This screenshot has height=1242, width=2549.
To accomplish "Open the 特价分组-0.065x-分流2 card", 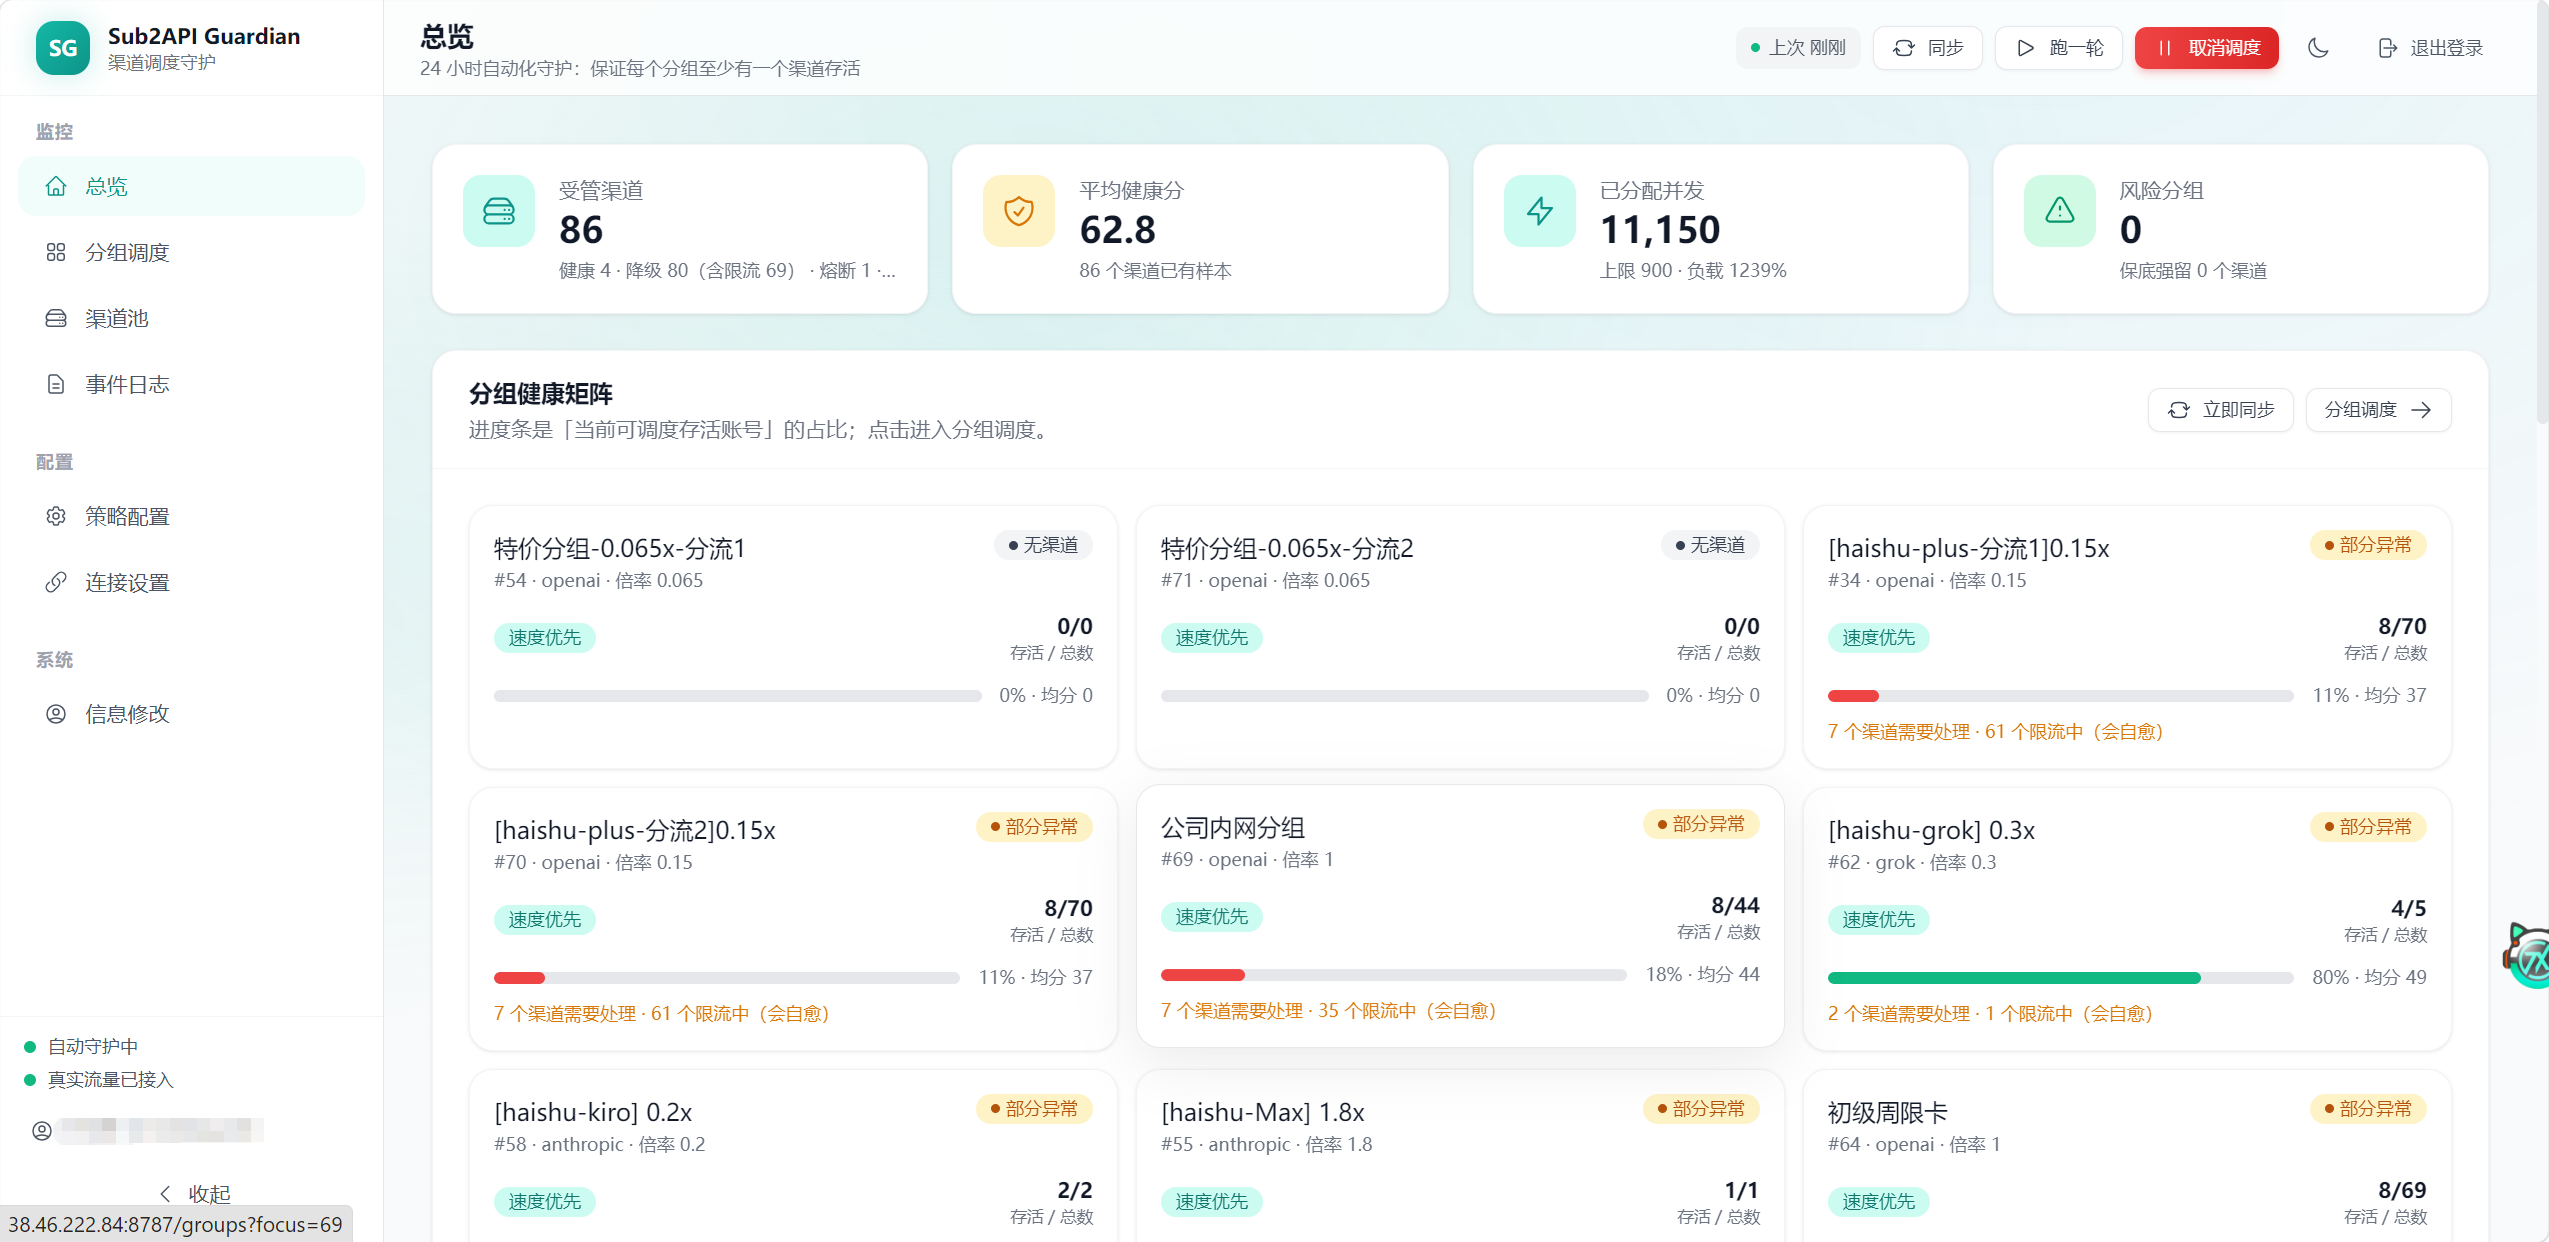I will pyautogui.click(x=1460, y=637).
